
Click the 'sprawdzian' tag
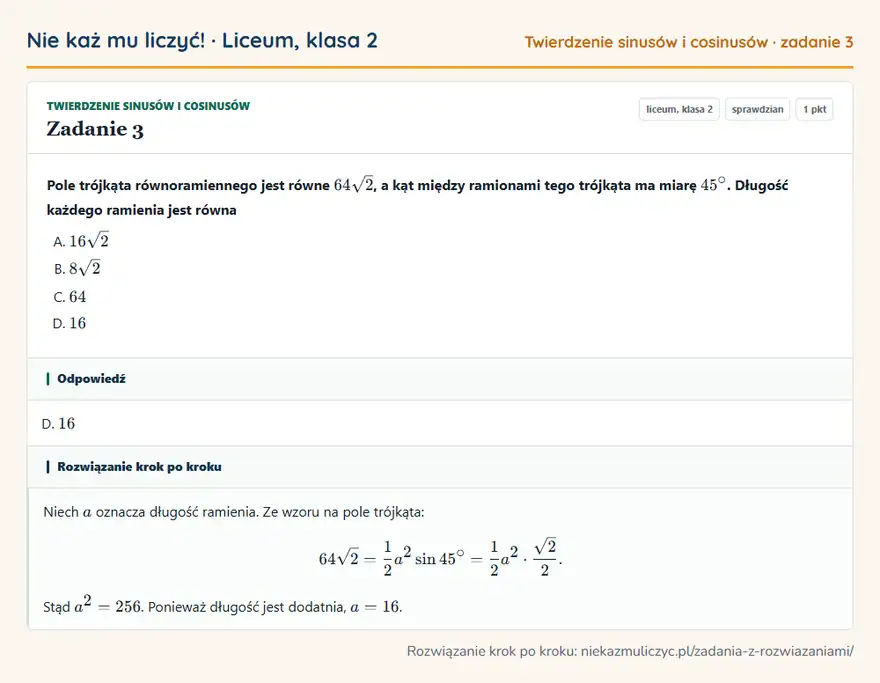(757, 109)
